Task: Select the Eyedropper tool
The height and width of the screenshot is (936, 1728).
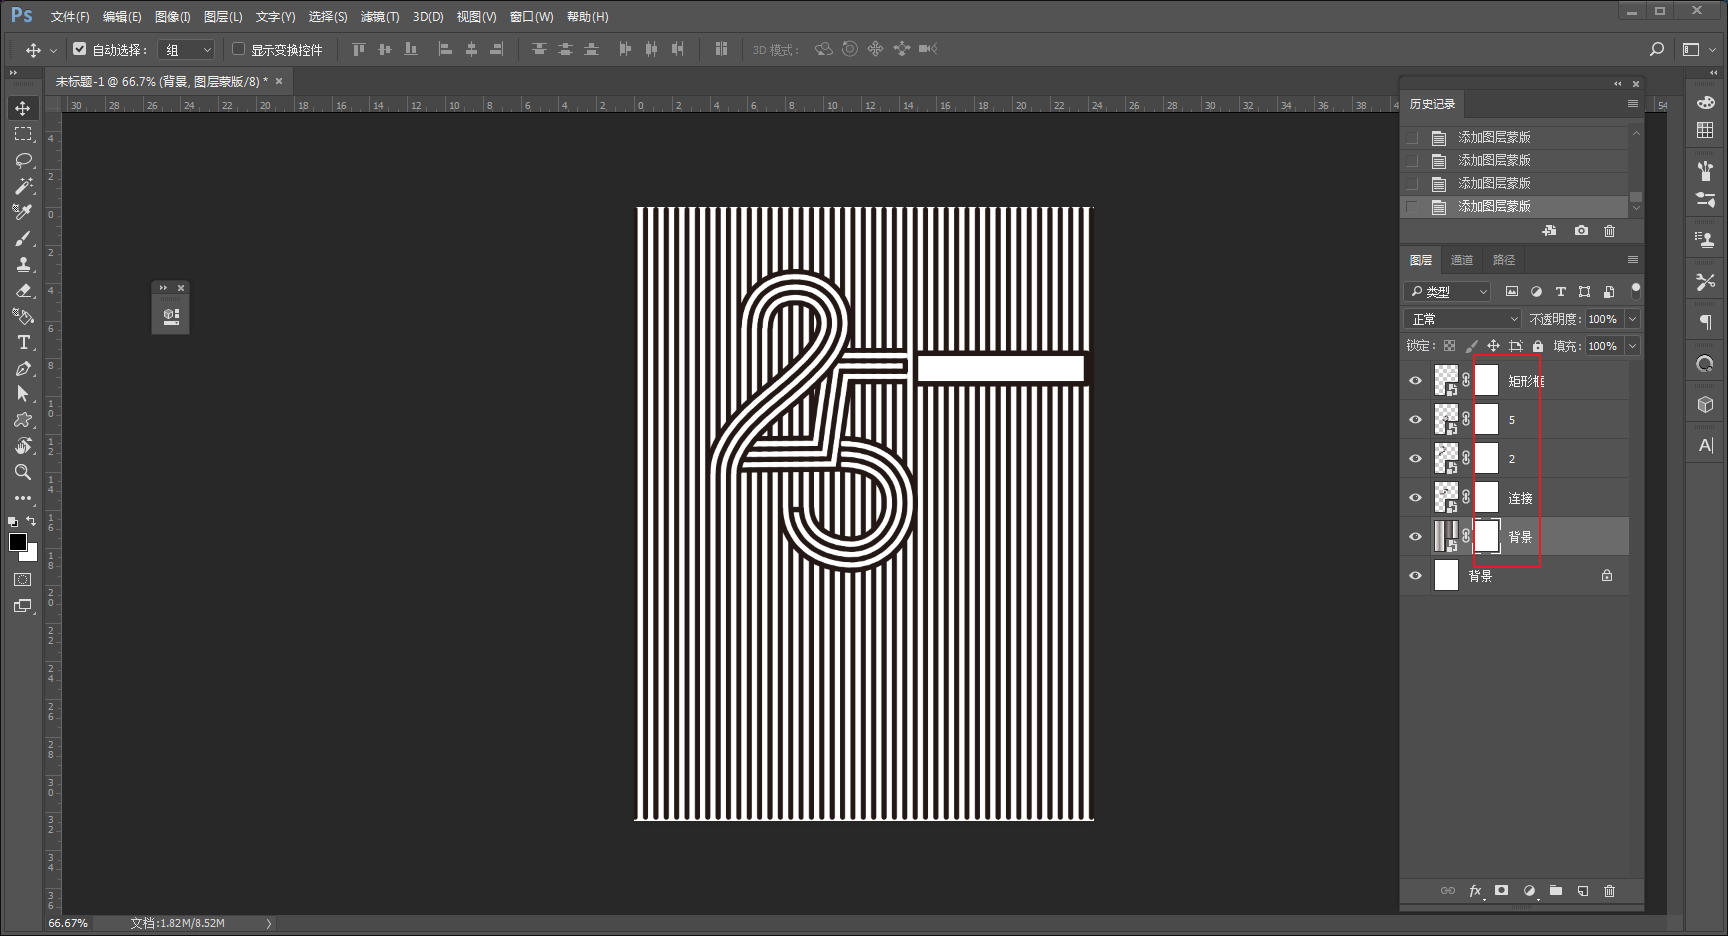Action: (23, 212)
